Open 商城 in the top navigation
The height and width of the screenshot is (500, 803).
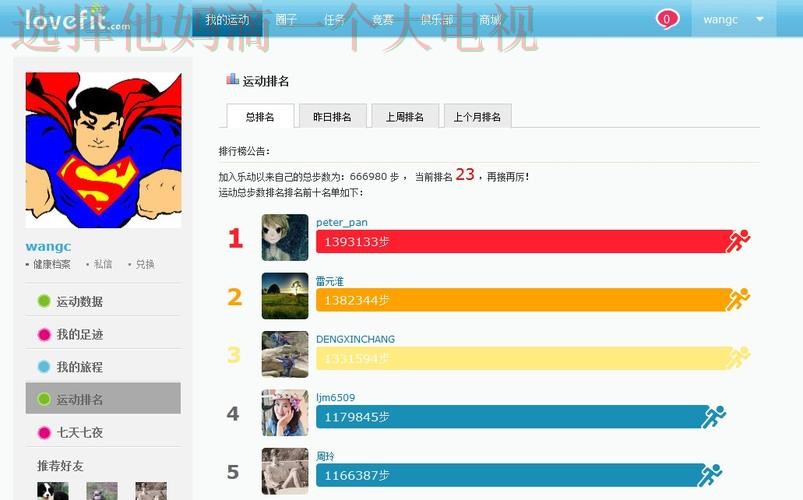(490, 20)
